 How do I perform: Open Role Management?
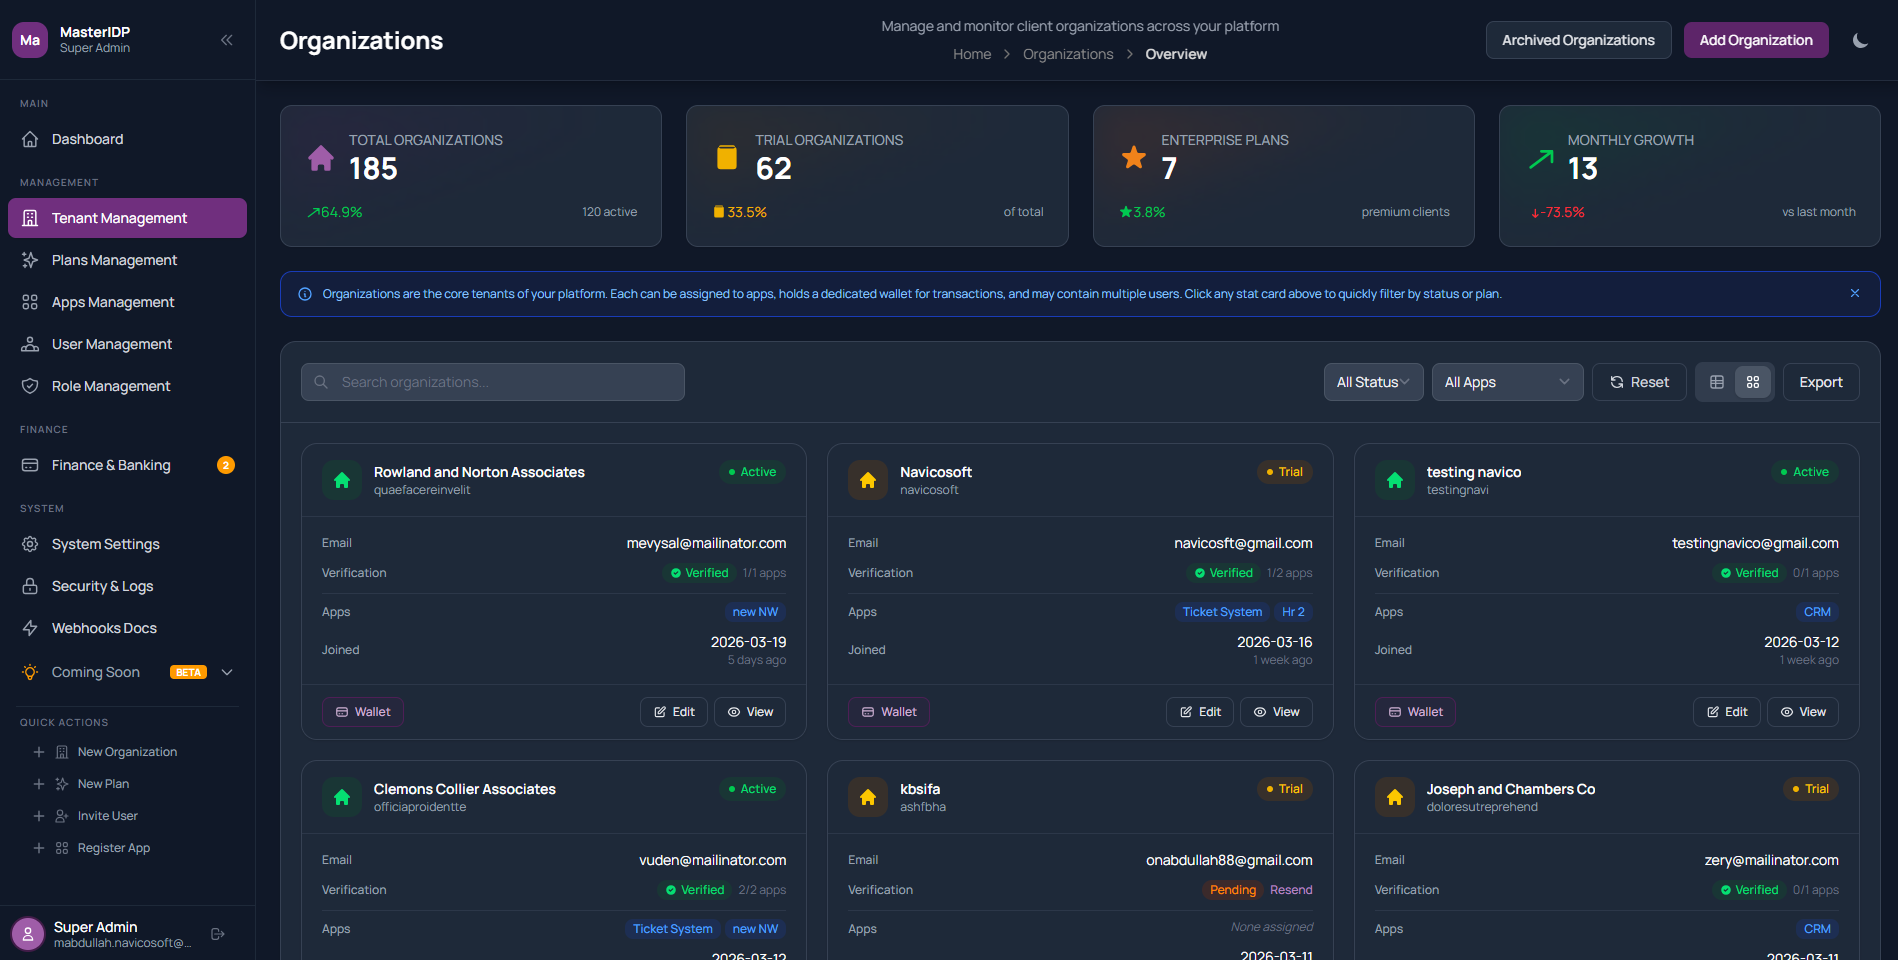click(x=127, y=386)
